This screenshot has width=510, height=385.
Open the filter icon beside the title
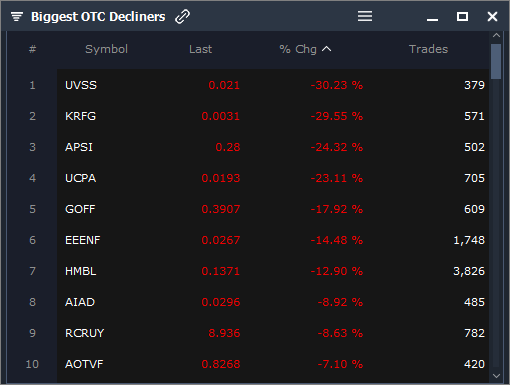coord(17,16)
